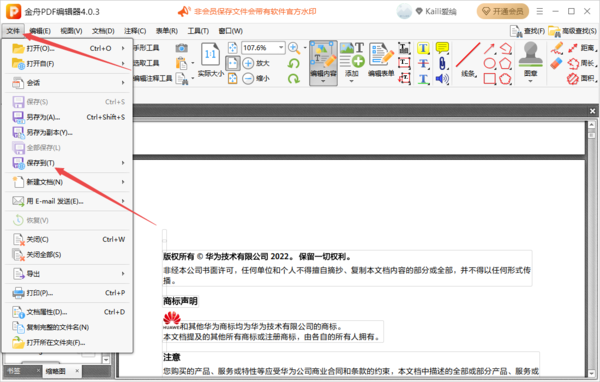Screen dimensions: 600x382
Task: Expand the New Document (新建文档) submenu arrow
Action: [123, 182]
